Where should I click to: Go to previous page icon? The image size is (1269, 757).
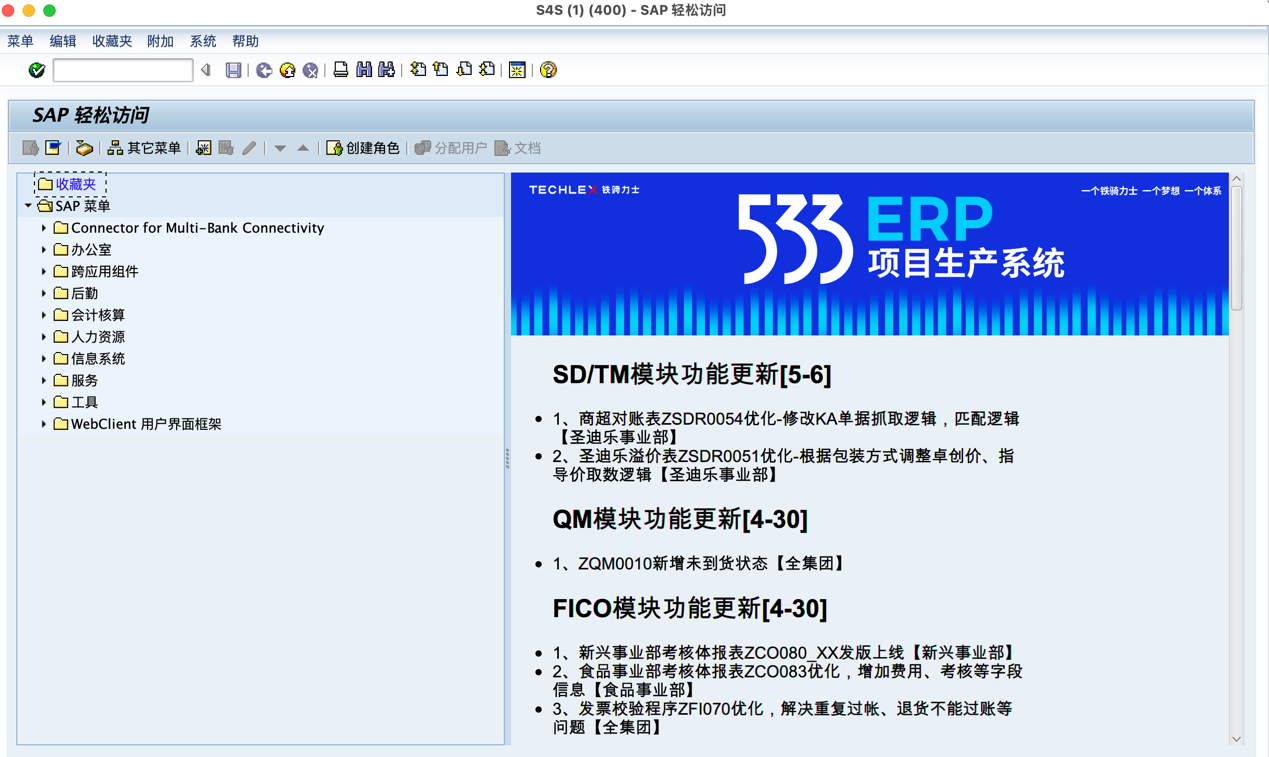click(441, 70)
